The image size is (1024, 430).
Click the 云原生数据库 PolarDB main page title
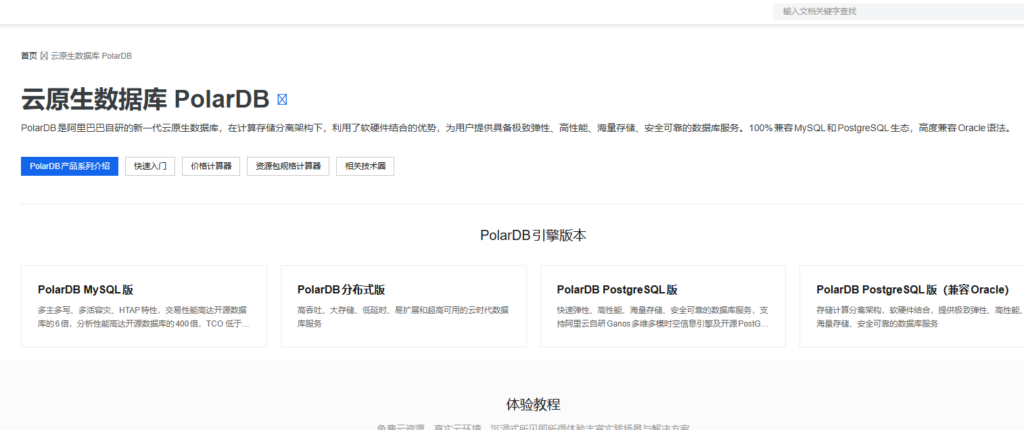coord(145,100)
